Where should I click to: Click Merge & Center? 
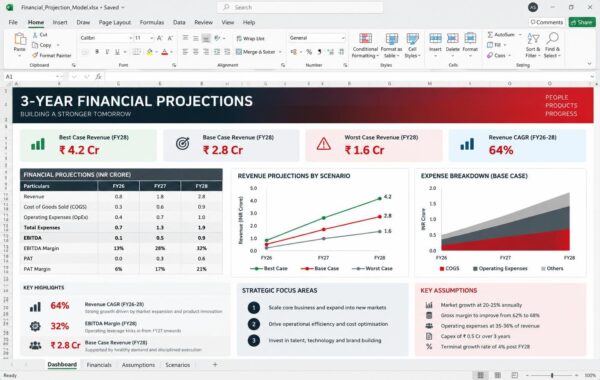[256, 52]
